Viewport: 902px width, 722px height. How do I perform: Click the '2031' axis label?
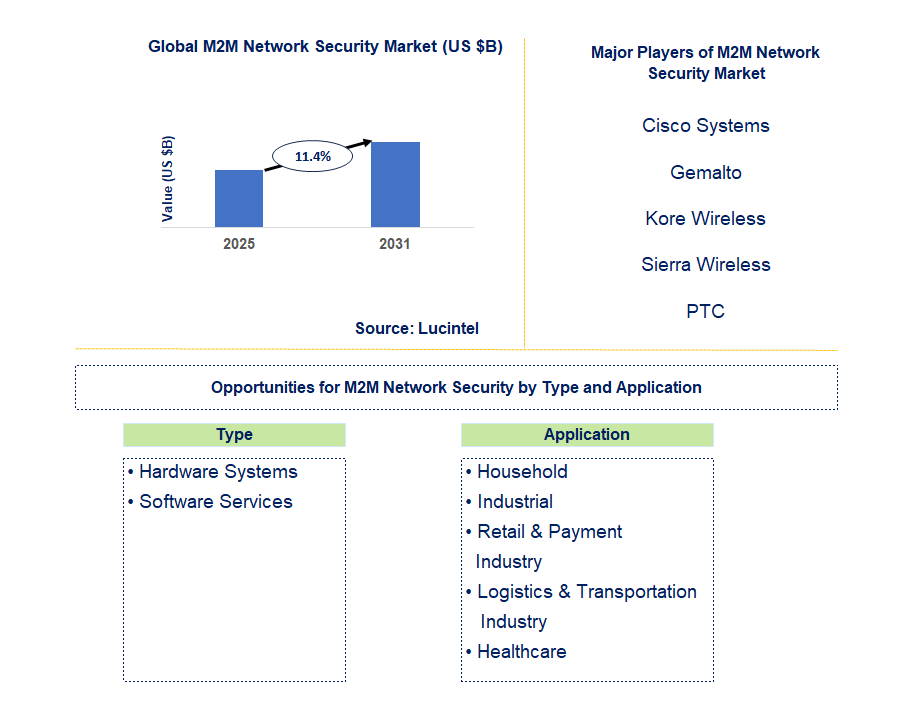click(x=395, y=244)
